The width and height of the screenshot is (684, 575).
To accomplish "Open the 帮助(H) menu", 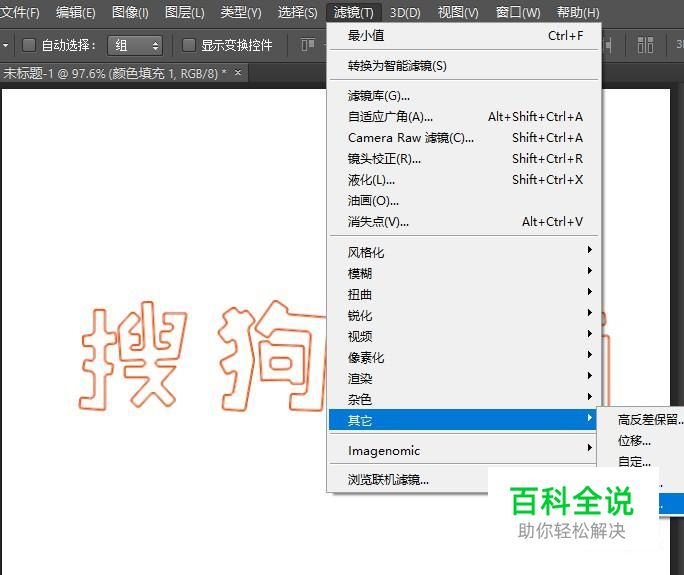I will pos(578,12).
